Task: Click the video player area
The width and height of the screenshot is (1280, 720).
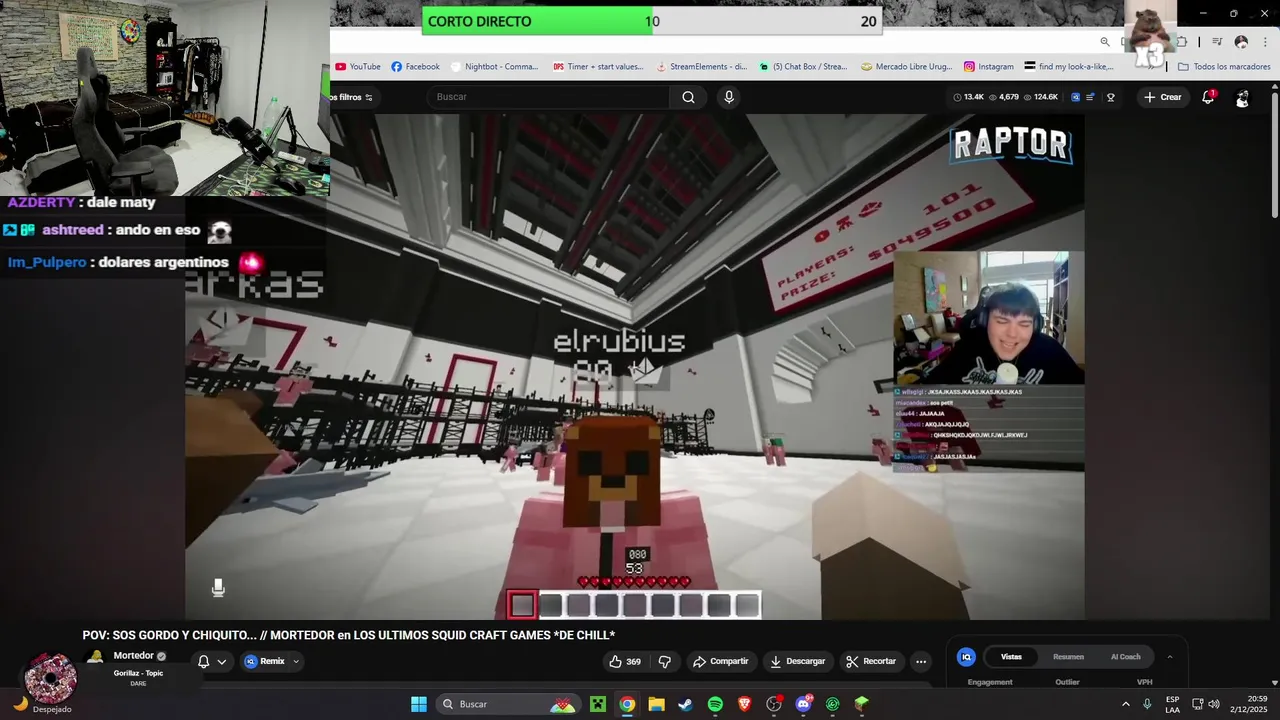Action: (x=634, y=366)
